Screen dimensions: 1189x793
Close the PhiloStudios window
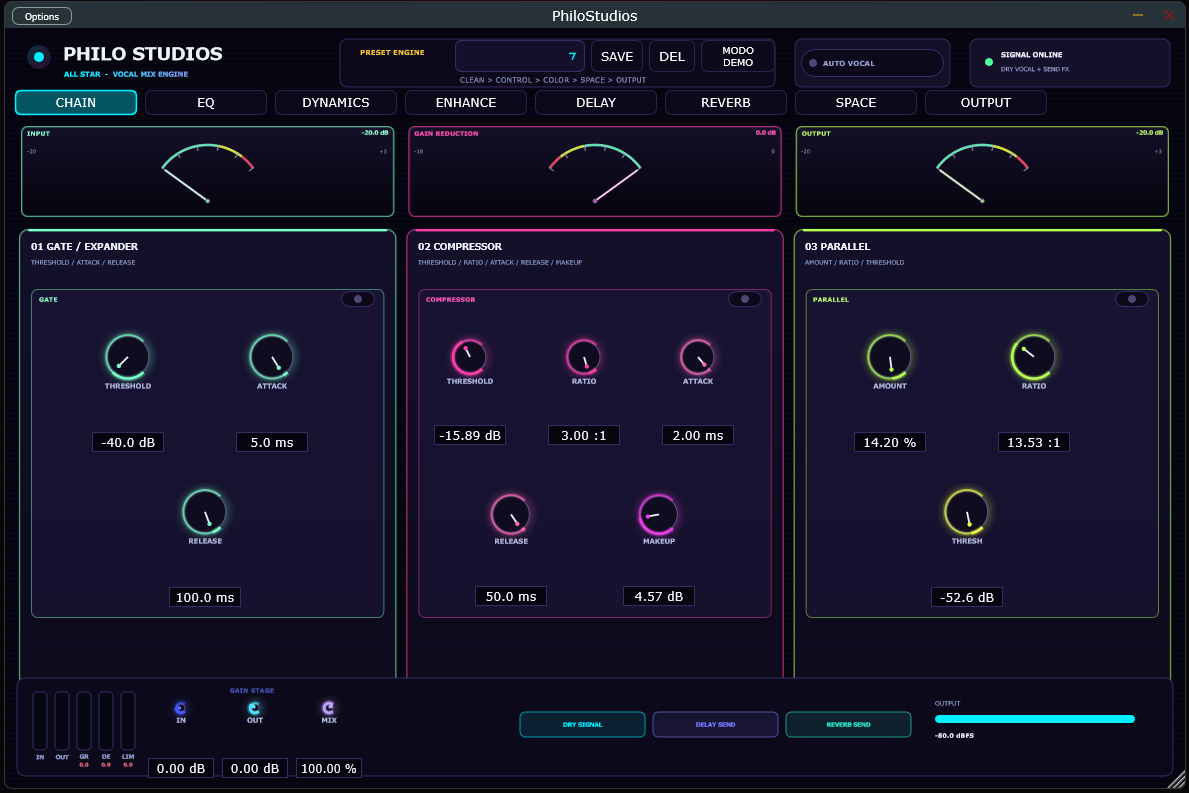(x=1169, y=15)
